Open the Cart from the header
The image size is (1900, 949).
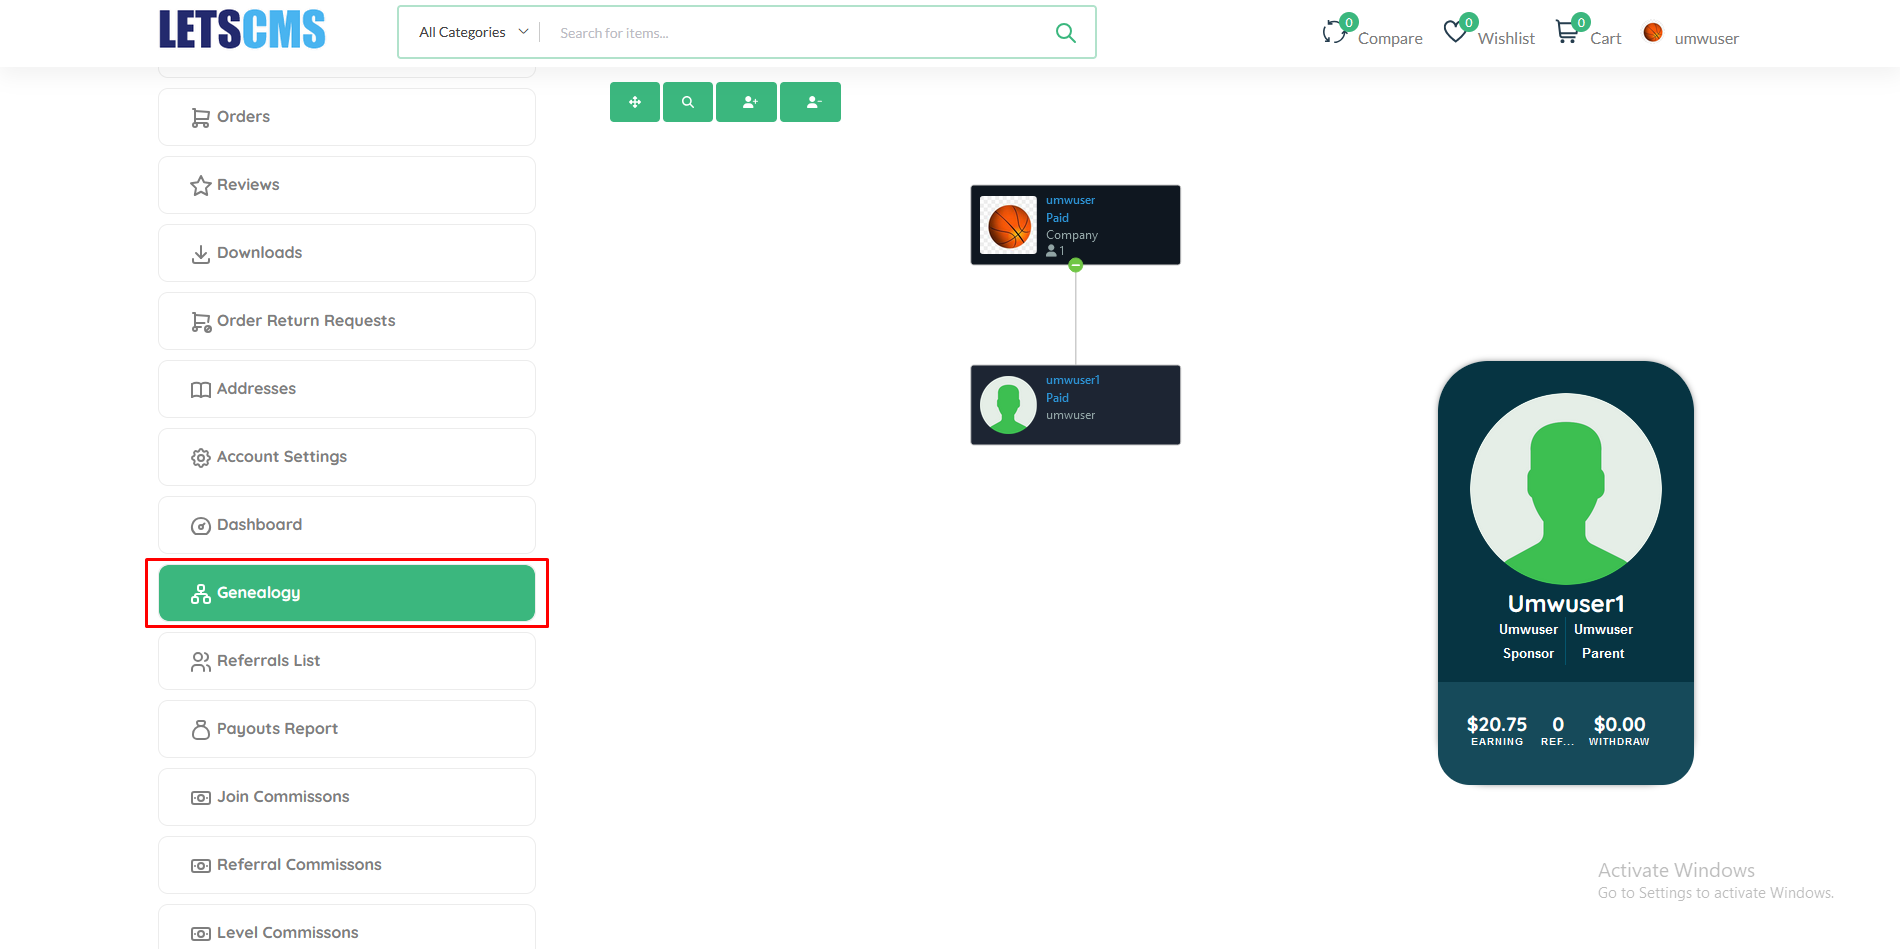click(1587, 32)
